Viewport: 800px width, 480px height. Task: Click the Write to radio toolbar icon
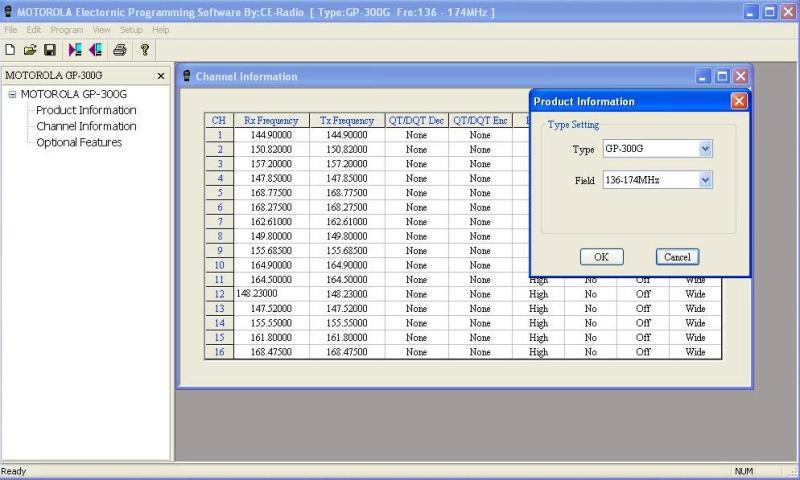(95, 49)
